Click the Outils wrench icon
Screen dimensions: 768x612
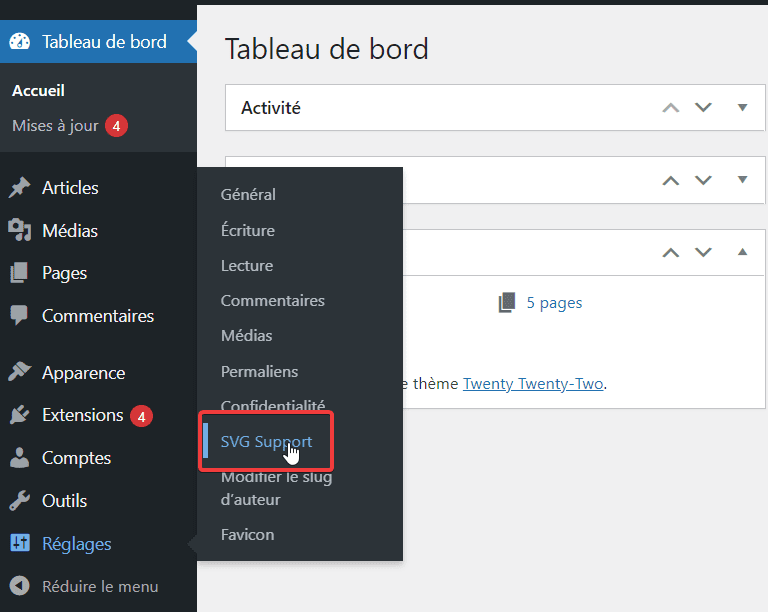click(x=20, y=500)
